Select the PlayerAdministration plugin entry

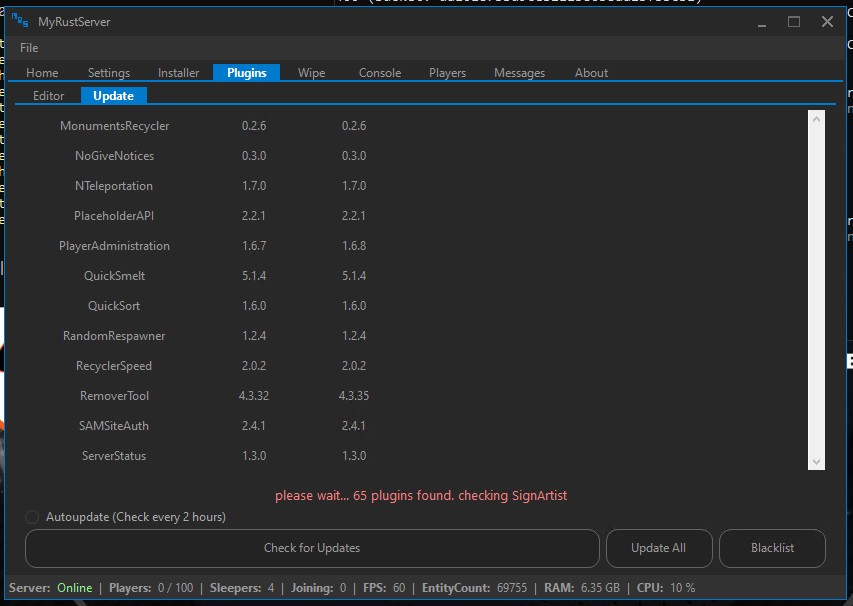(x=114, y=246)
